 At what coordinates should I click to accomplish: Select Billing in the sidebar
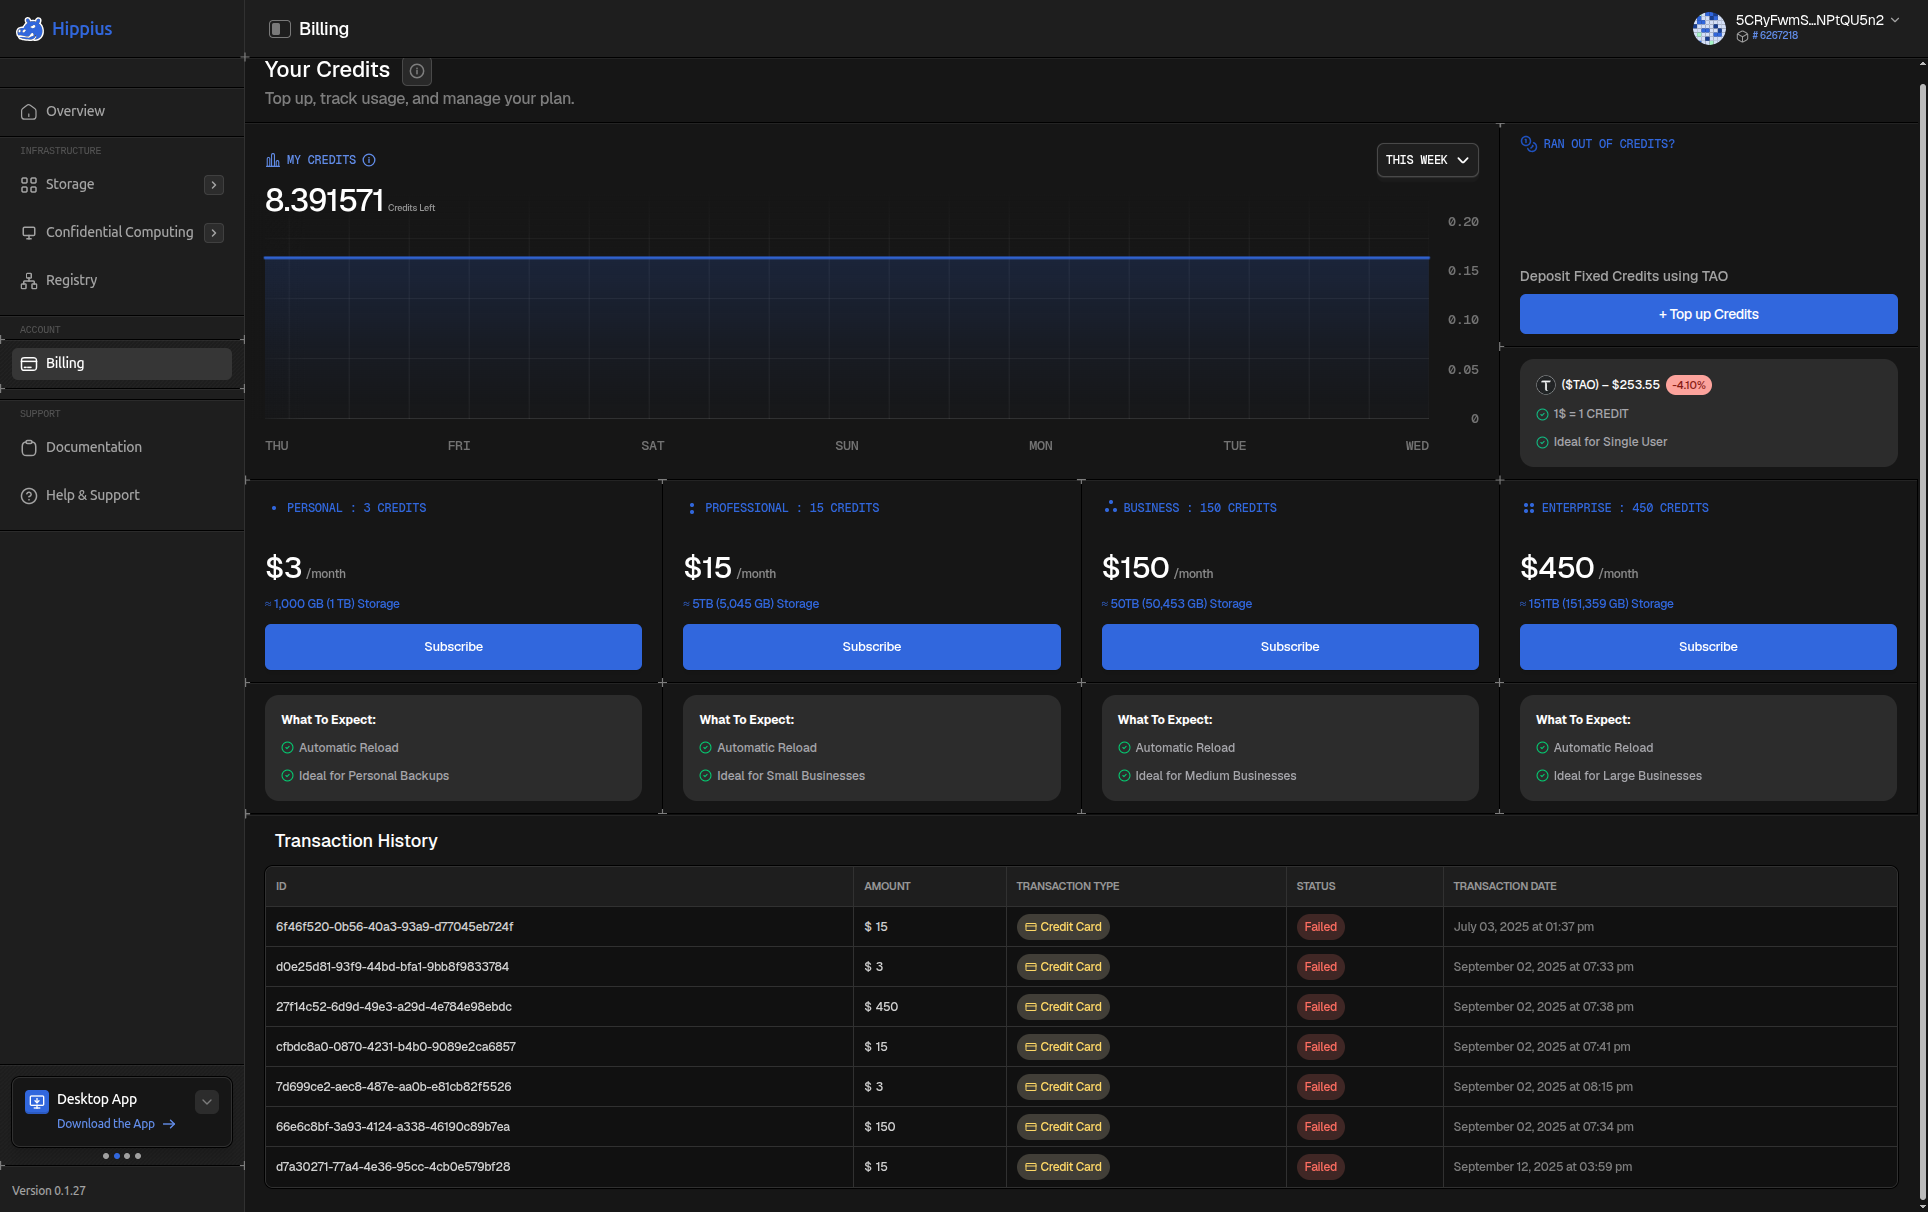pyautogui.click(x=122, y=363)
